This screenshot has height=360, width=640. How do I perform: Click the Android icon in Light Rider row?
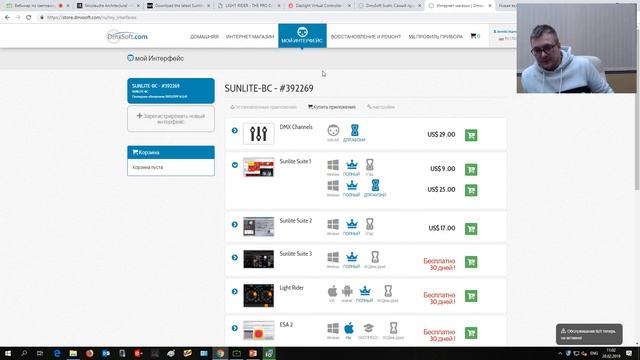pyautogui.click(x=347, y=291)
